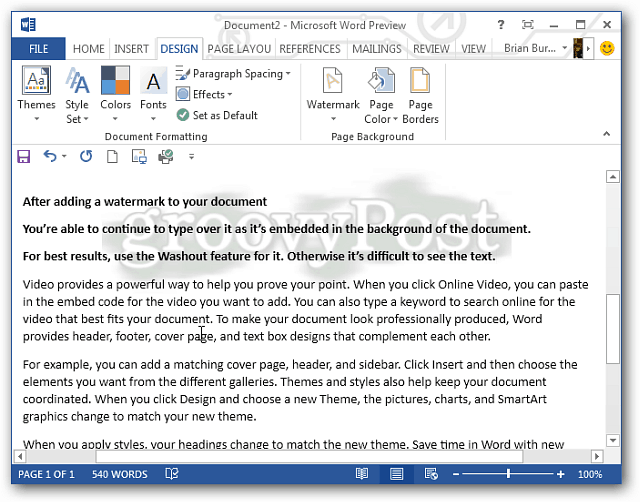The image size is (640, 502).
Task: Click the vertical scrollbar up arrow
Action: point(613,177)
